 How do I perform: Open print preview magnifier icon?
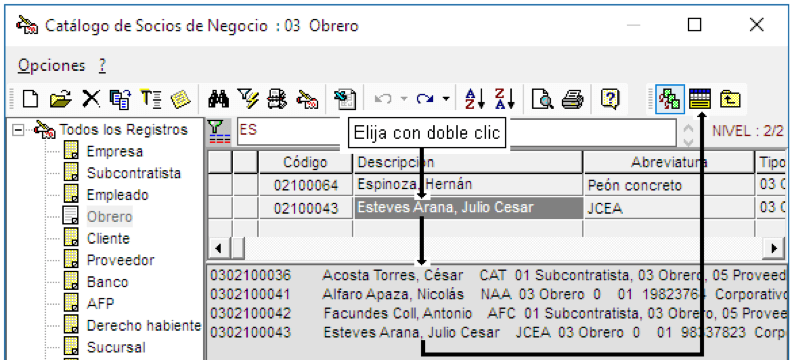tap(542, 99)
